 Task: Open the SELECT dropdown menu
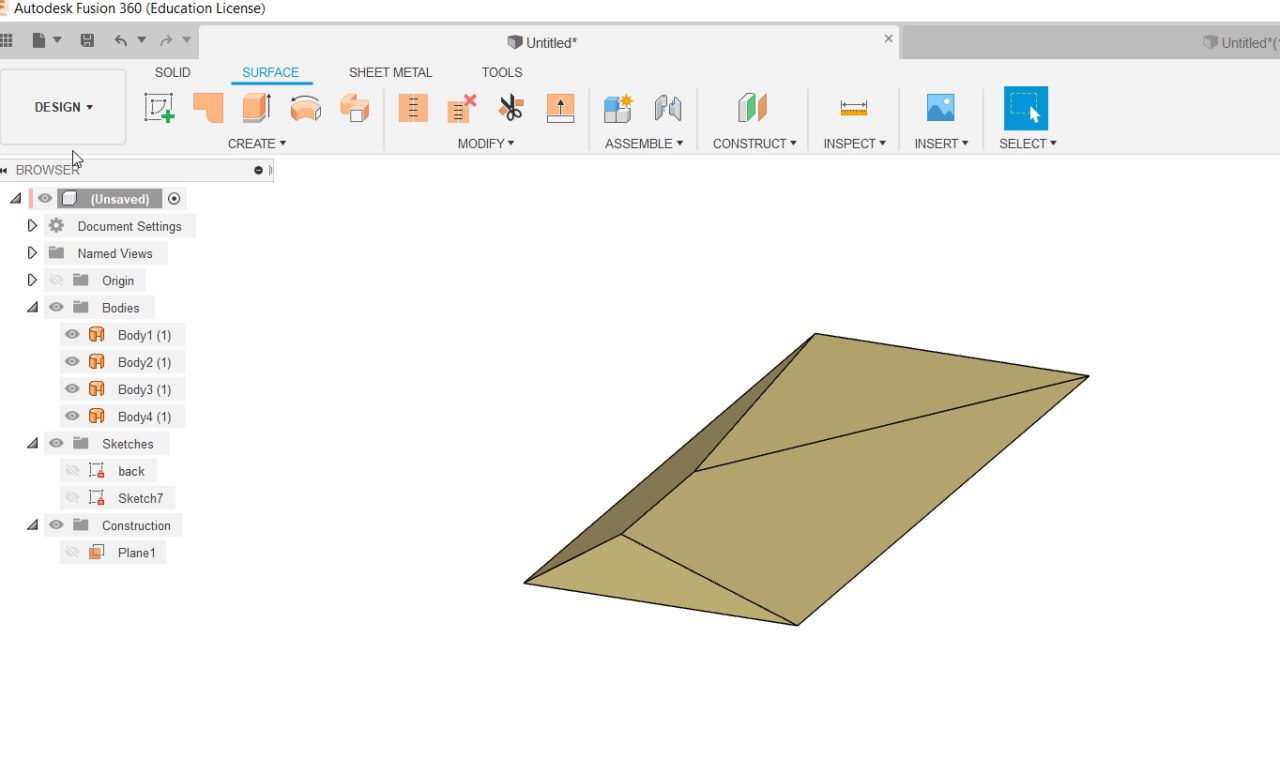click(1028, 144)
